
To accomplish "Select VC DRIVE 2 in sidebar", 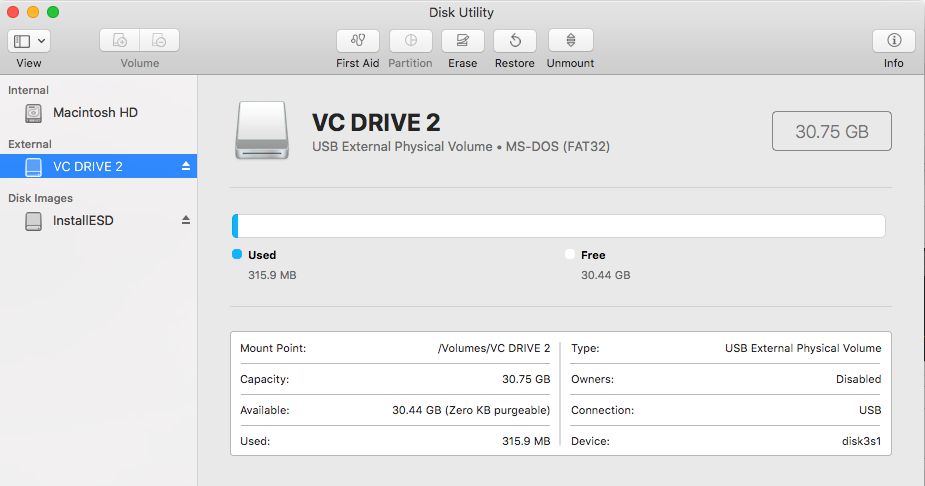I will [x=99, y=166].
